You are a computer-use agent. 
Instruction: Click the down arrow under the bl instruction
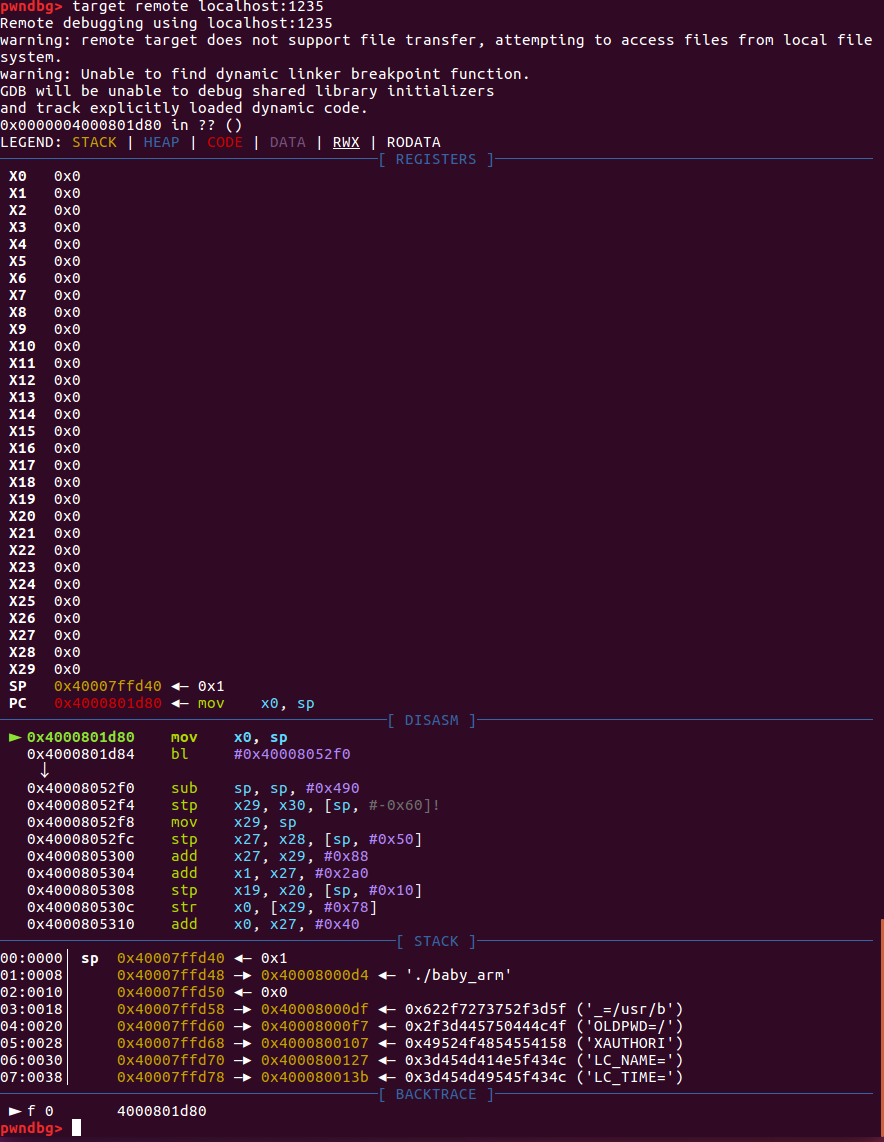[x=44, y=770]
